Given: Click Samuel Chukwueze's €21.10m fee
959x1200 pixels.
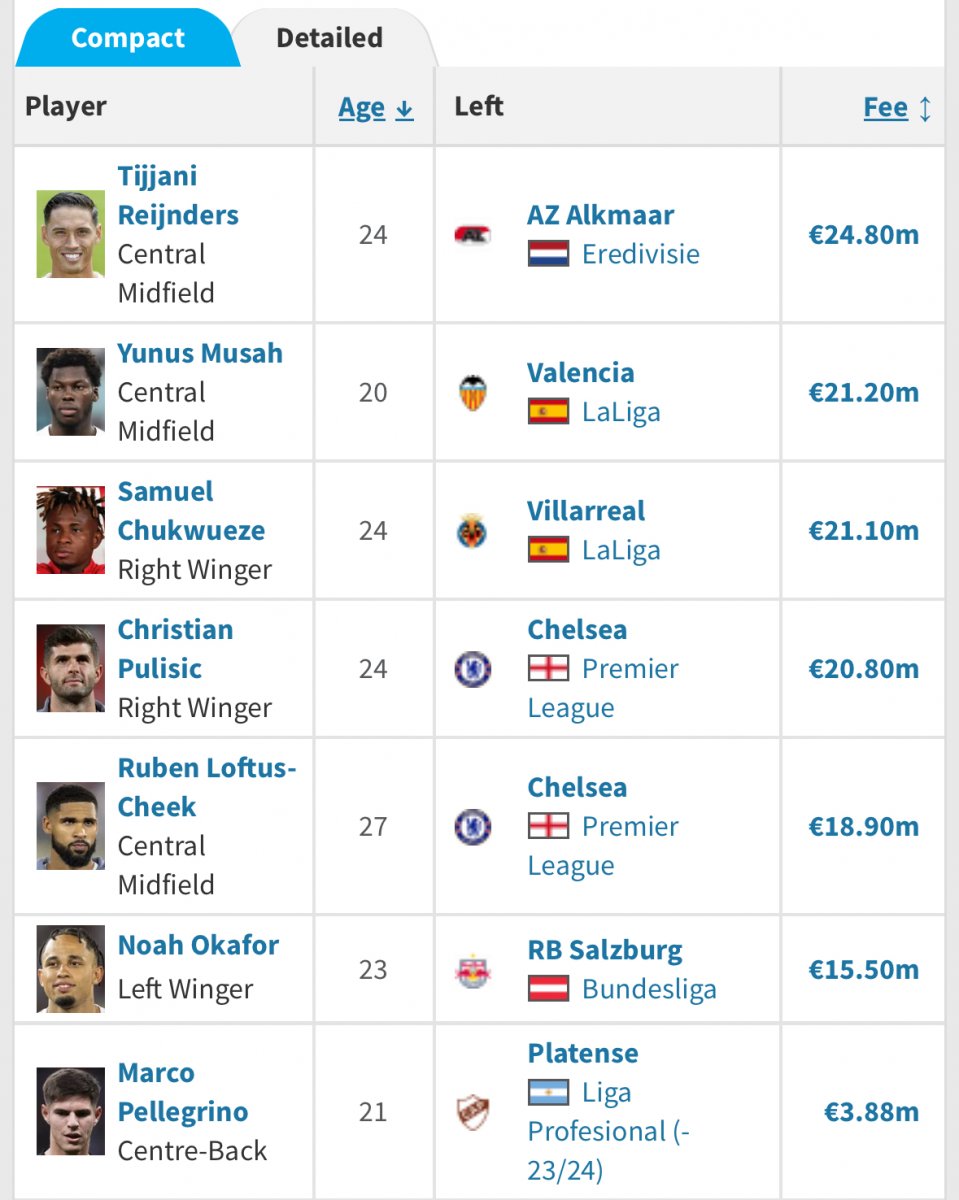Looking at the screenshot, I should tap(863, 530).
